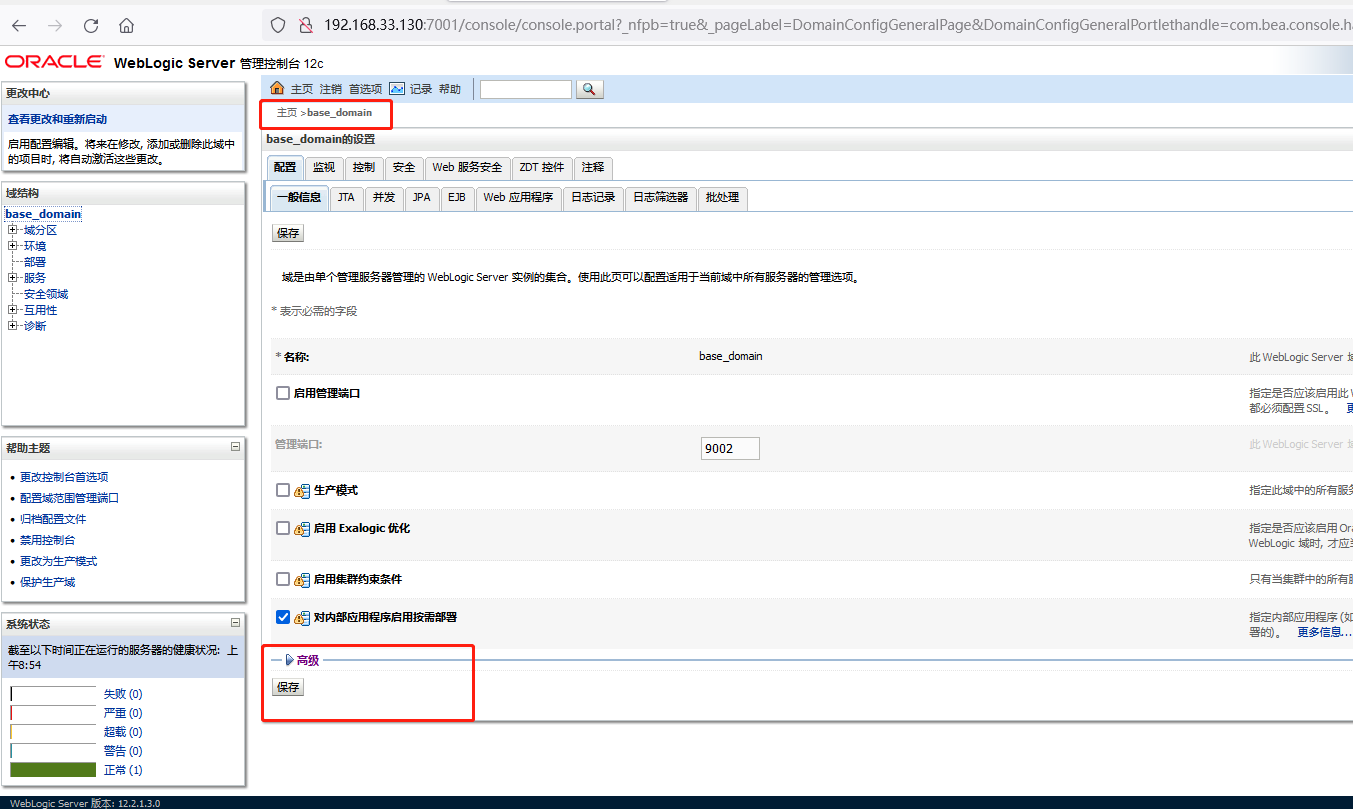Open 帮助 in the toolbar
The width and height of the screenshot is (1353, 809).
point(450,89)
